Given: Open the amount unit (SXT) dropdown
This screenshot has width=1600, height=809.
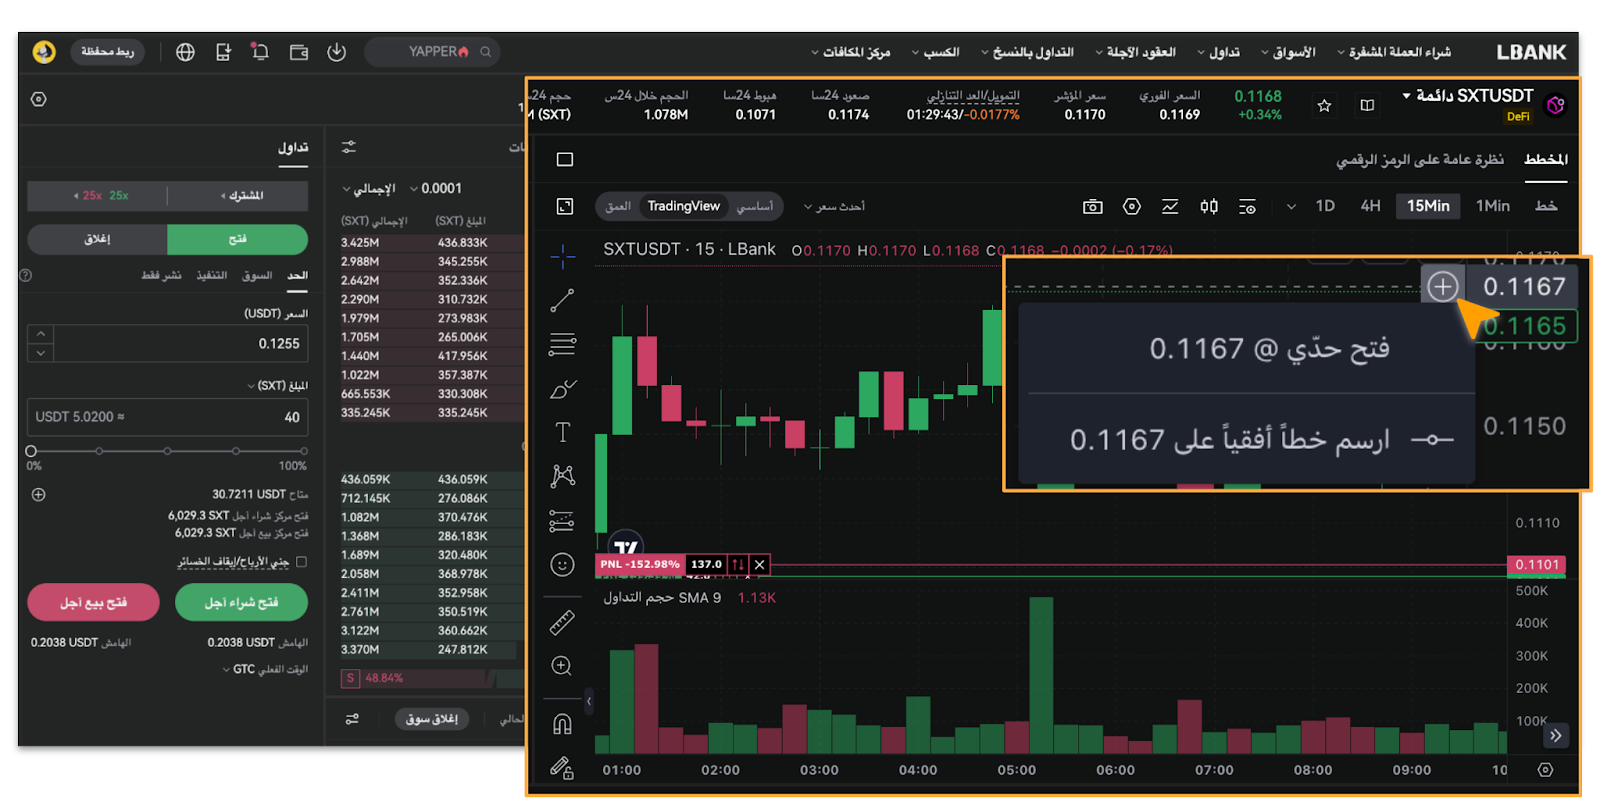Looking at the screenshot, I should point(278,385).
